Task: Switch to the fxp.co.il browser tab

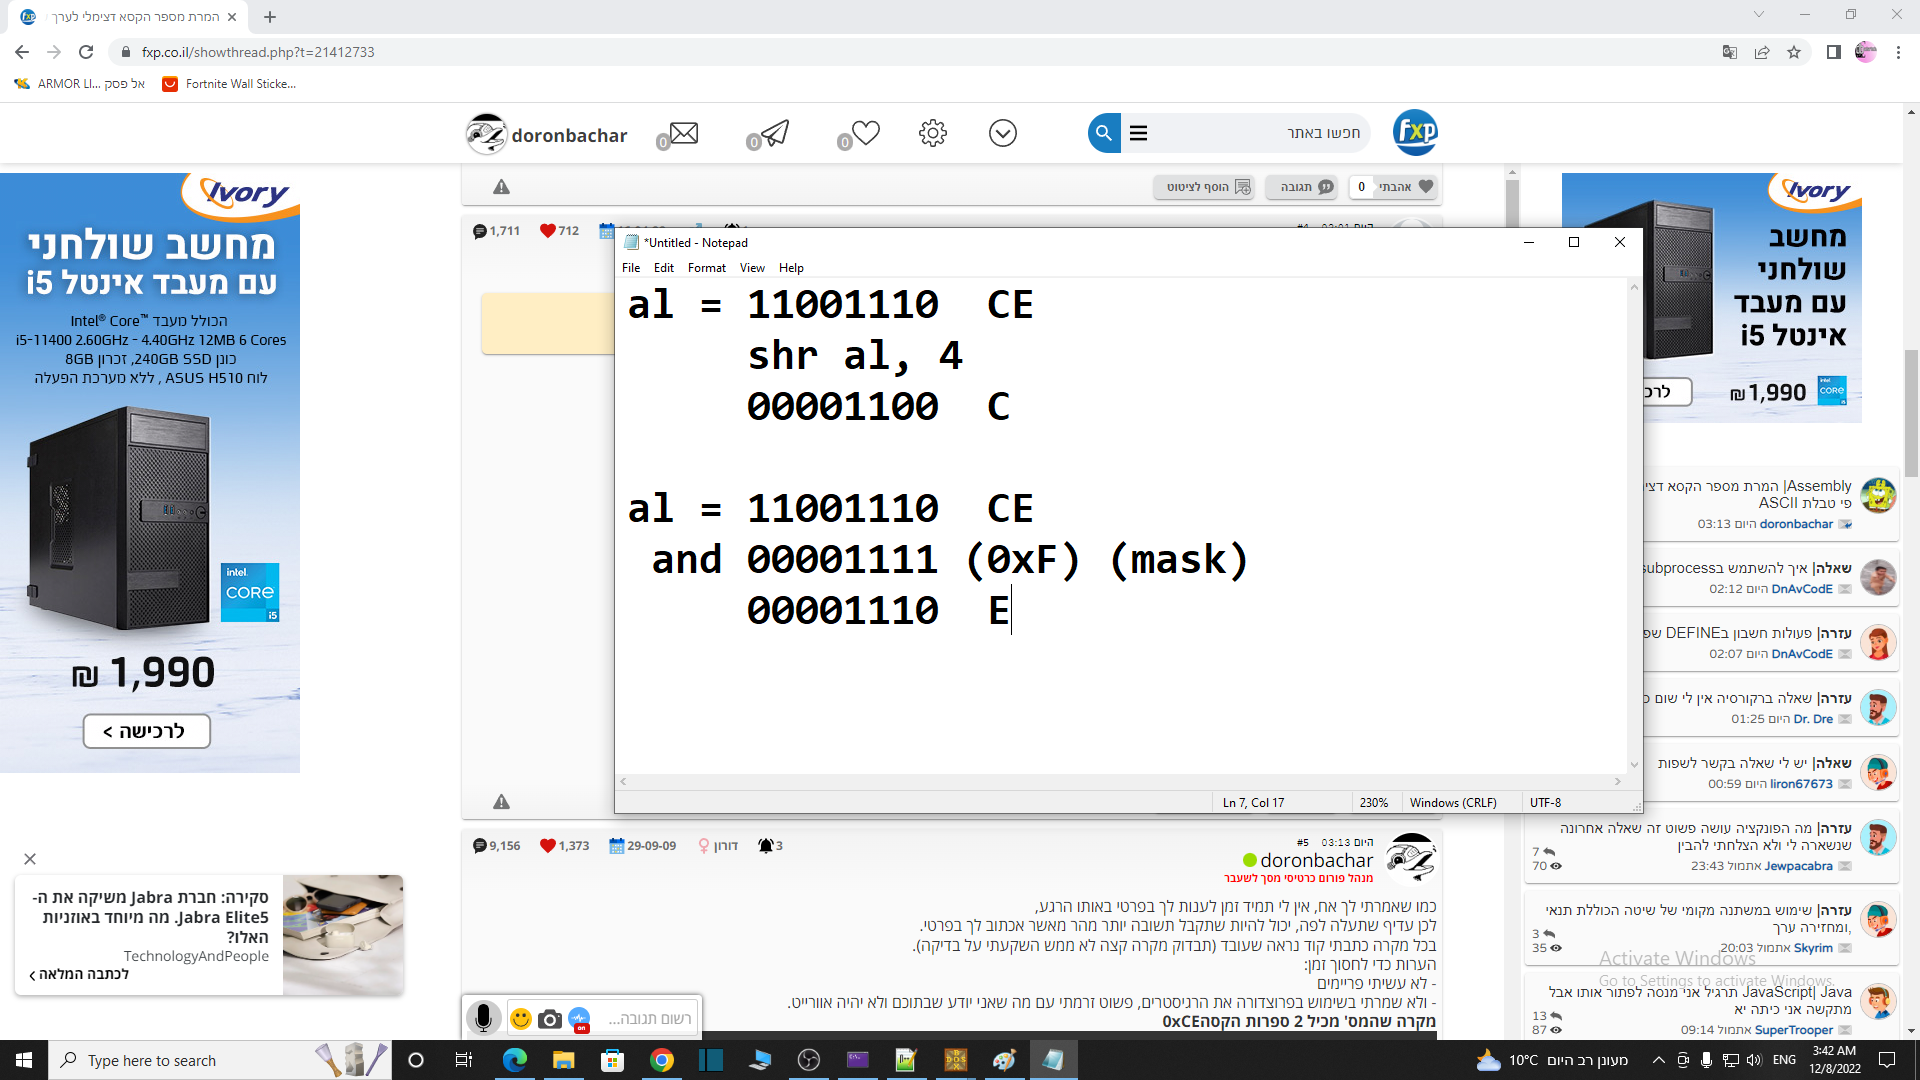Action: click(120, 16)
